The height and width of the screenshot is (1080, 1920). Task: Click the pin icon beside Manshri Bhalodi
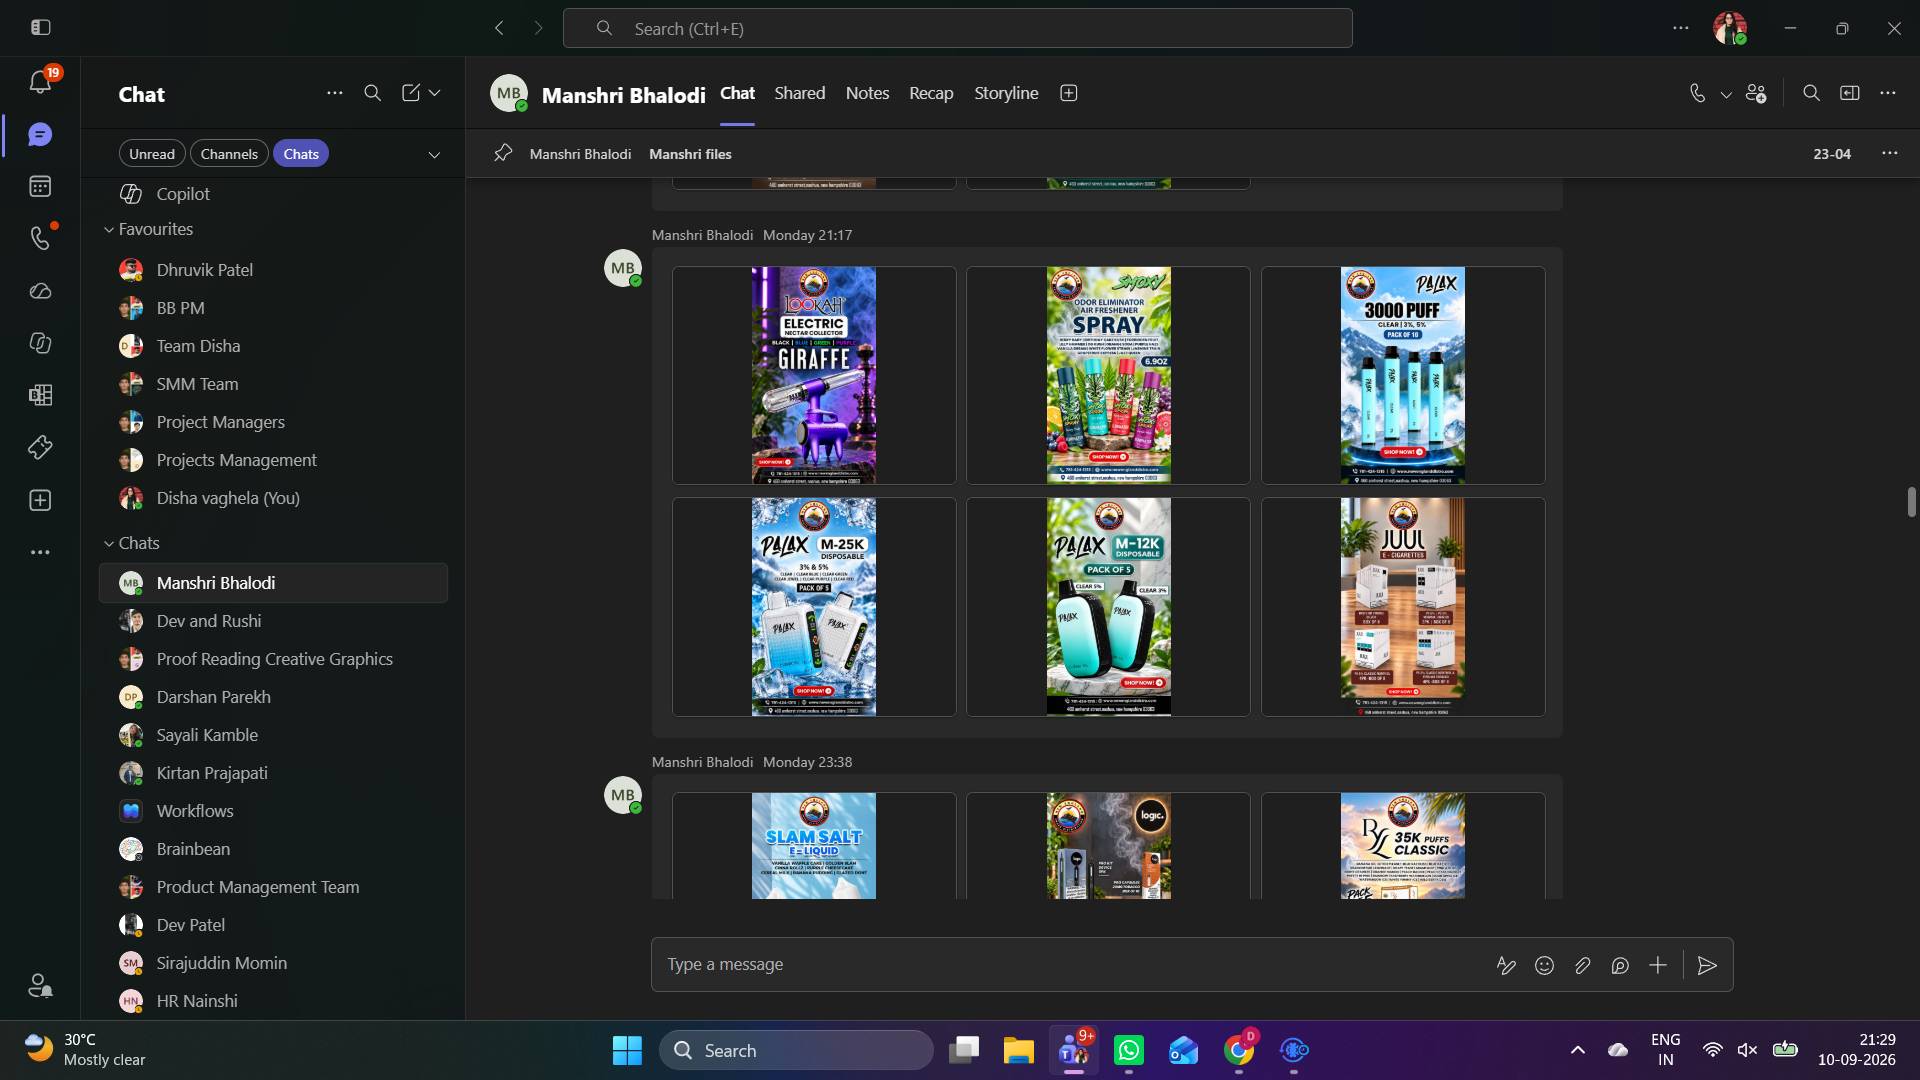[x=503, y=154]
